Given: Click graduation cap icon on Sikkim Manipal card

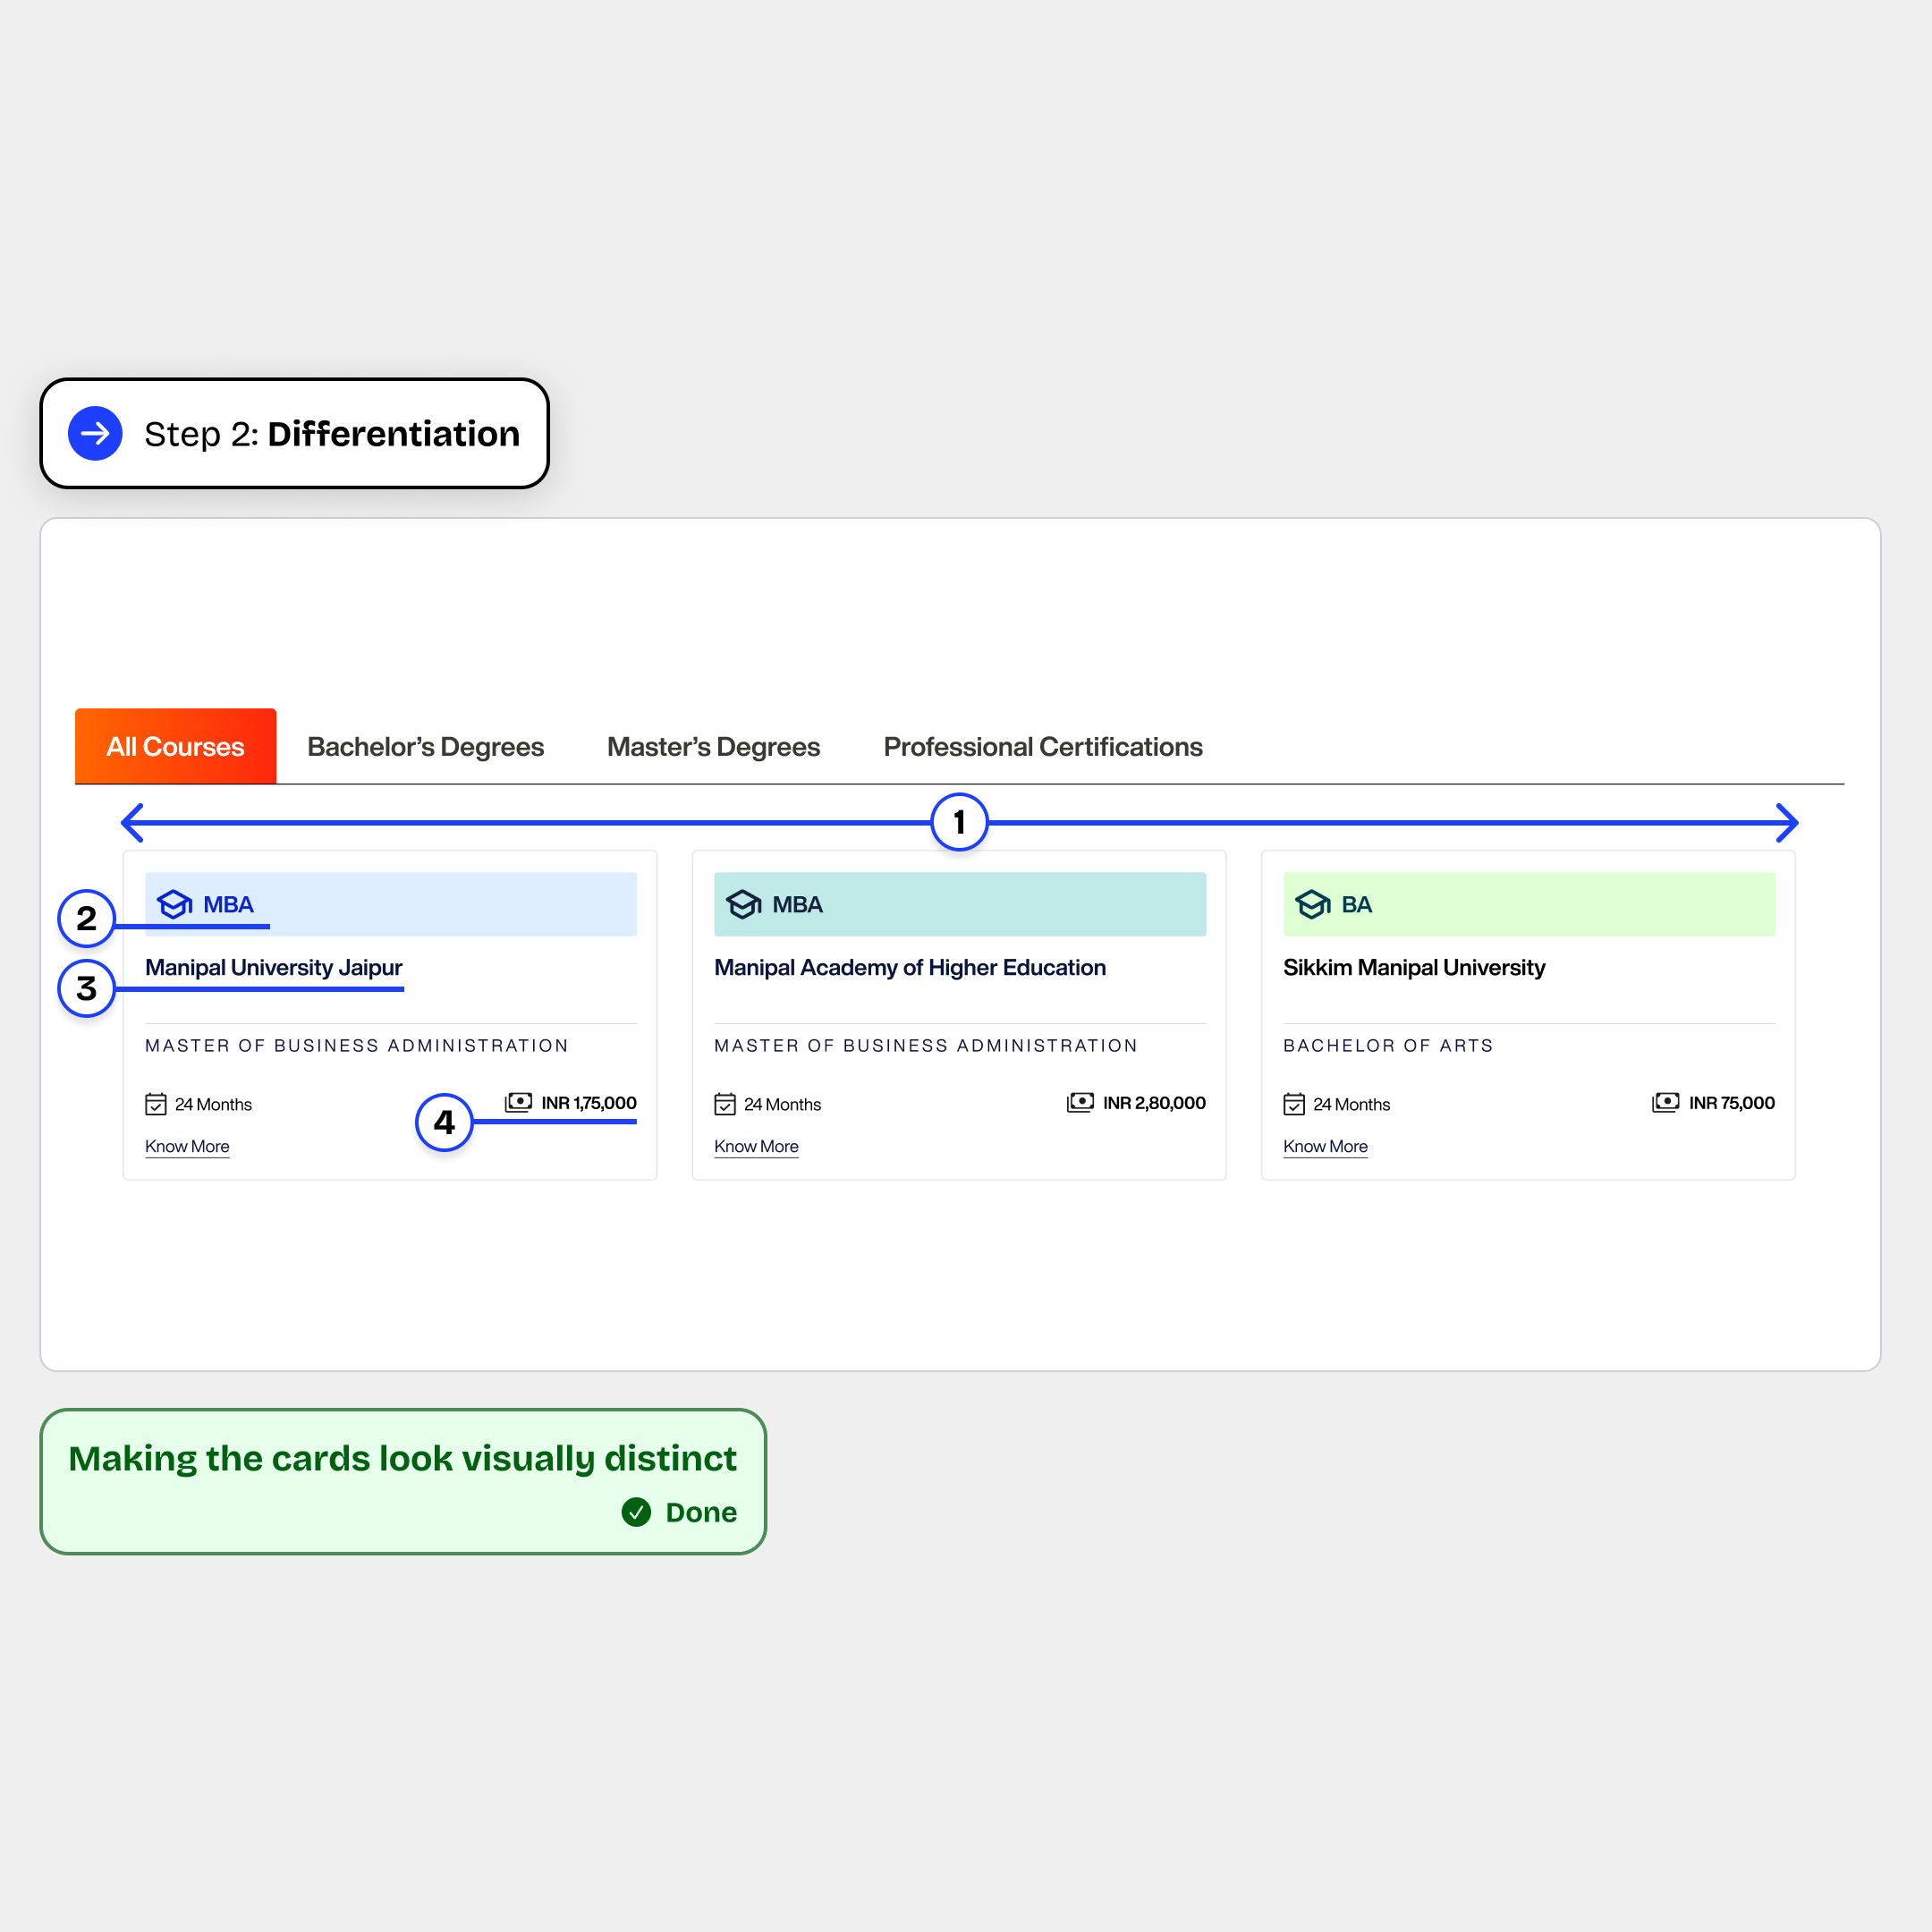Looking at the screenshot, I should coord(1312,904).
